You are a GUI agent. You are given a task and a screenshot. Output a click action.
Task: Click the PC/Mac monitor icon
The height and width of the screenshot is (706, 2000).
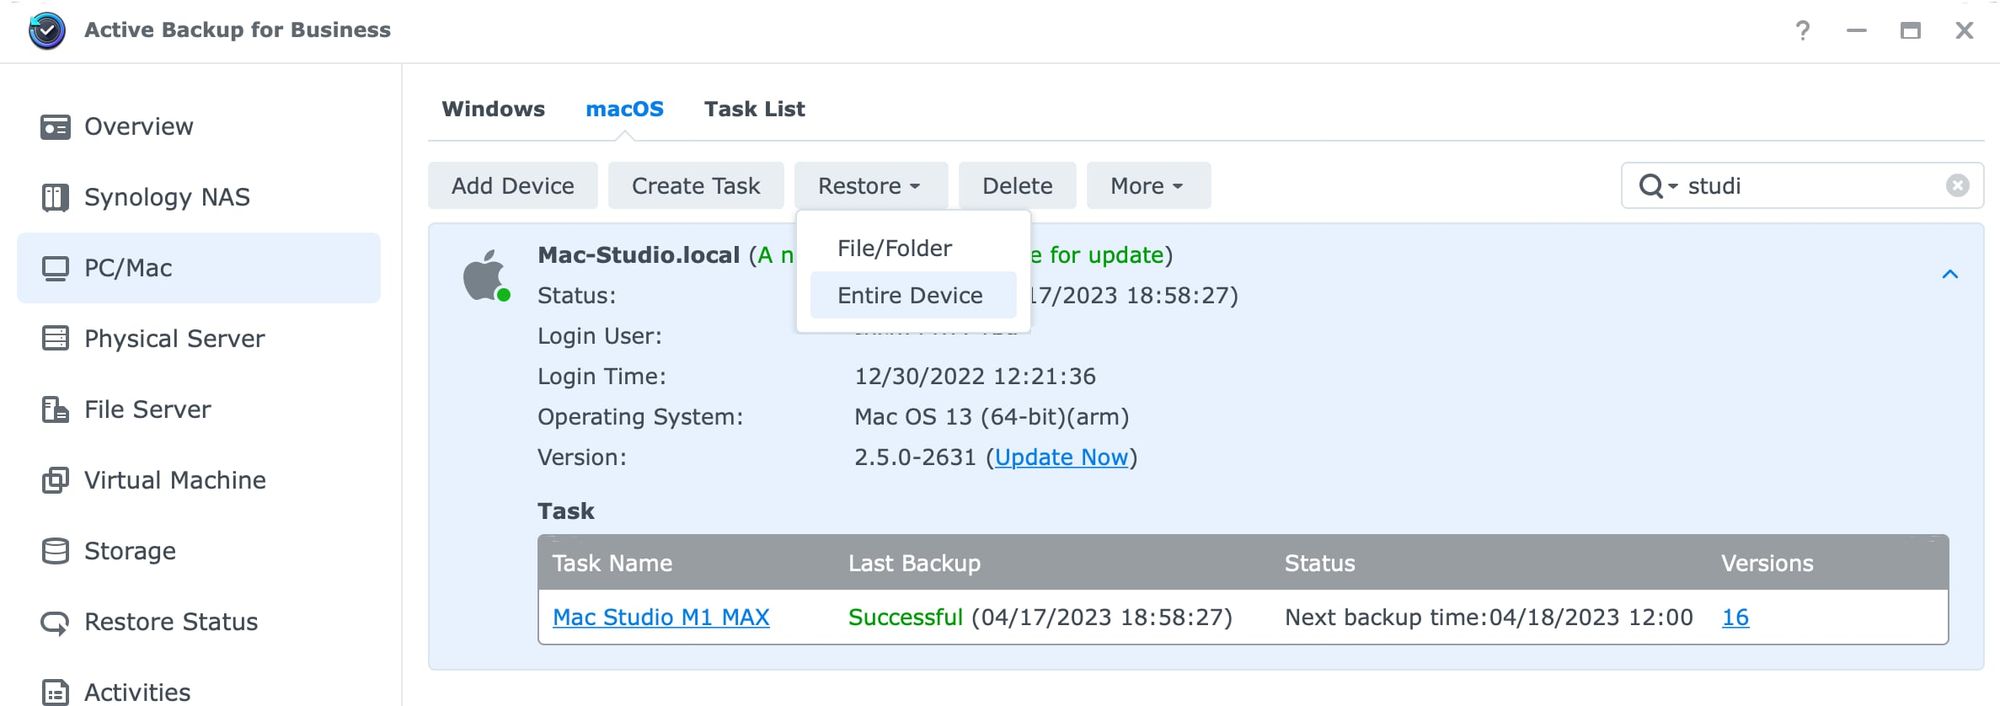pos(55,268)
